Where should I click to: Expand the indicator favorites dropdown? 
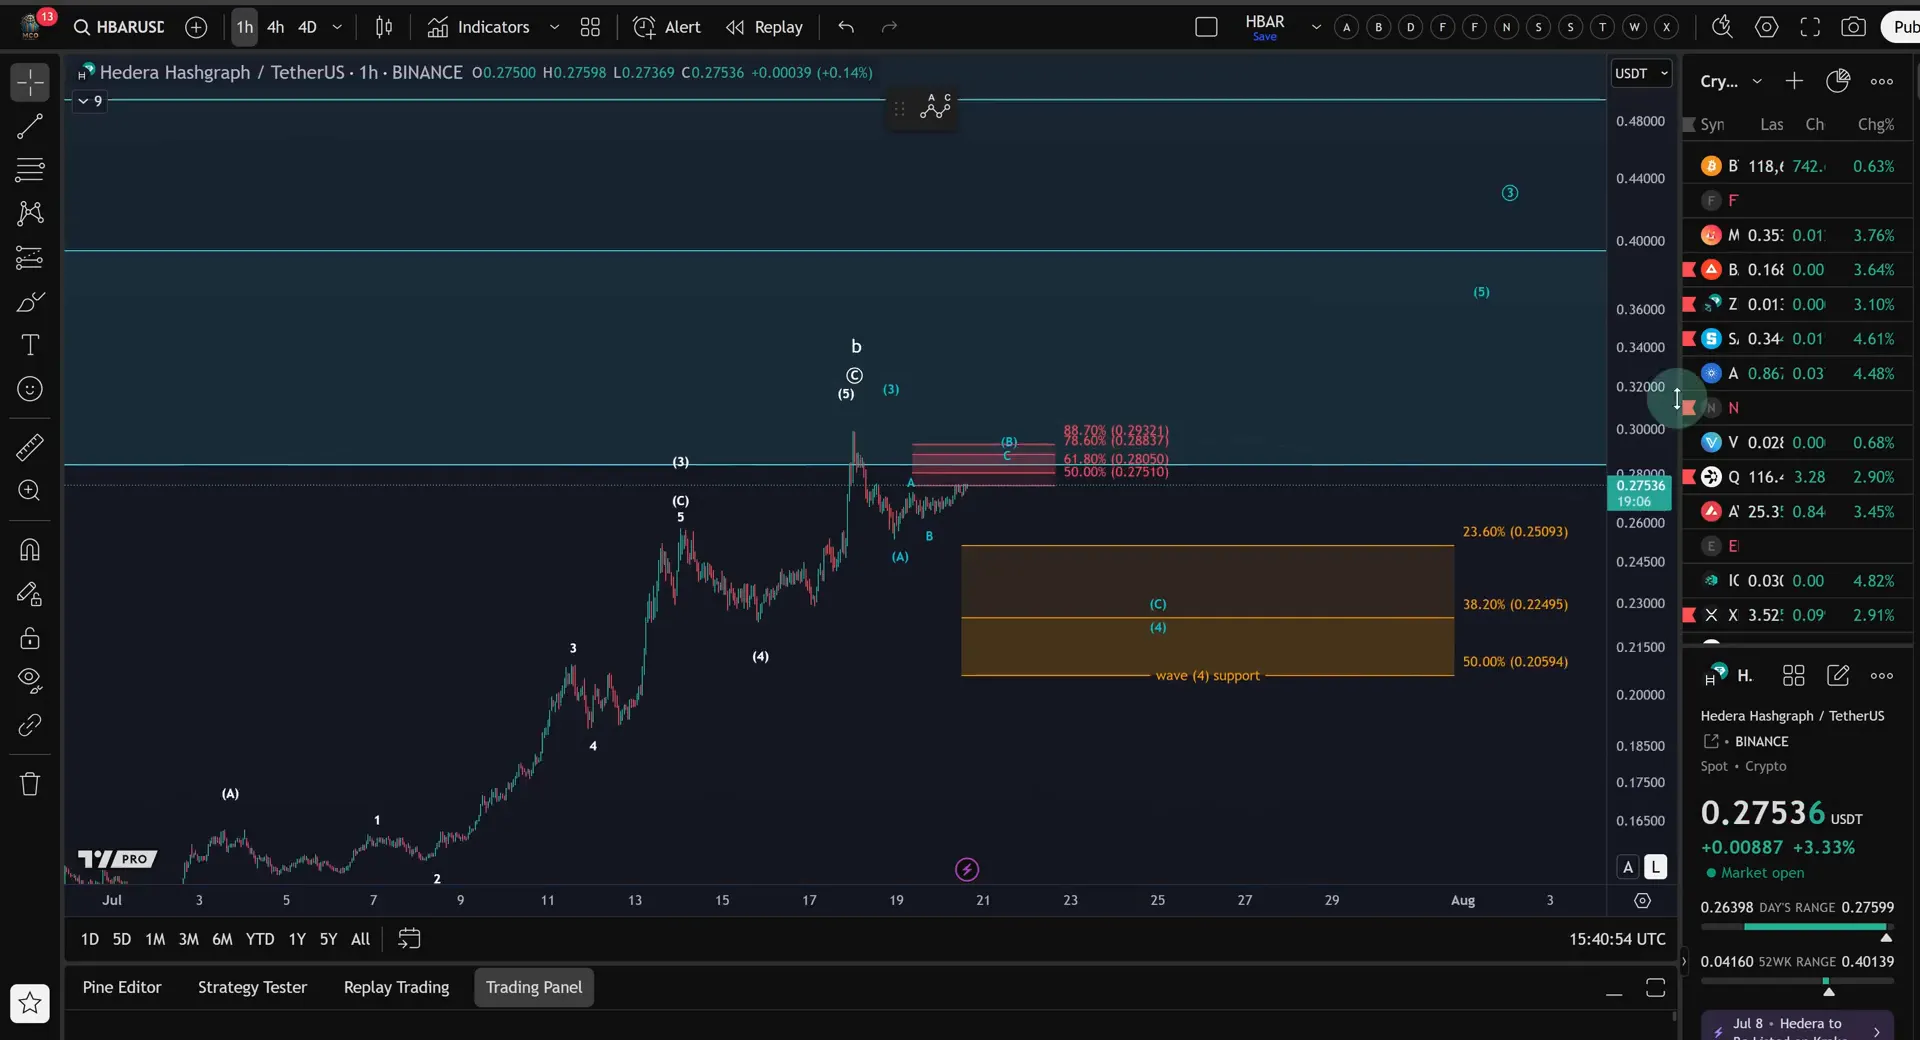click(554, 27)
